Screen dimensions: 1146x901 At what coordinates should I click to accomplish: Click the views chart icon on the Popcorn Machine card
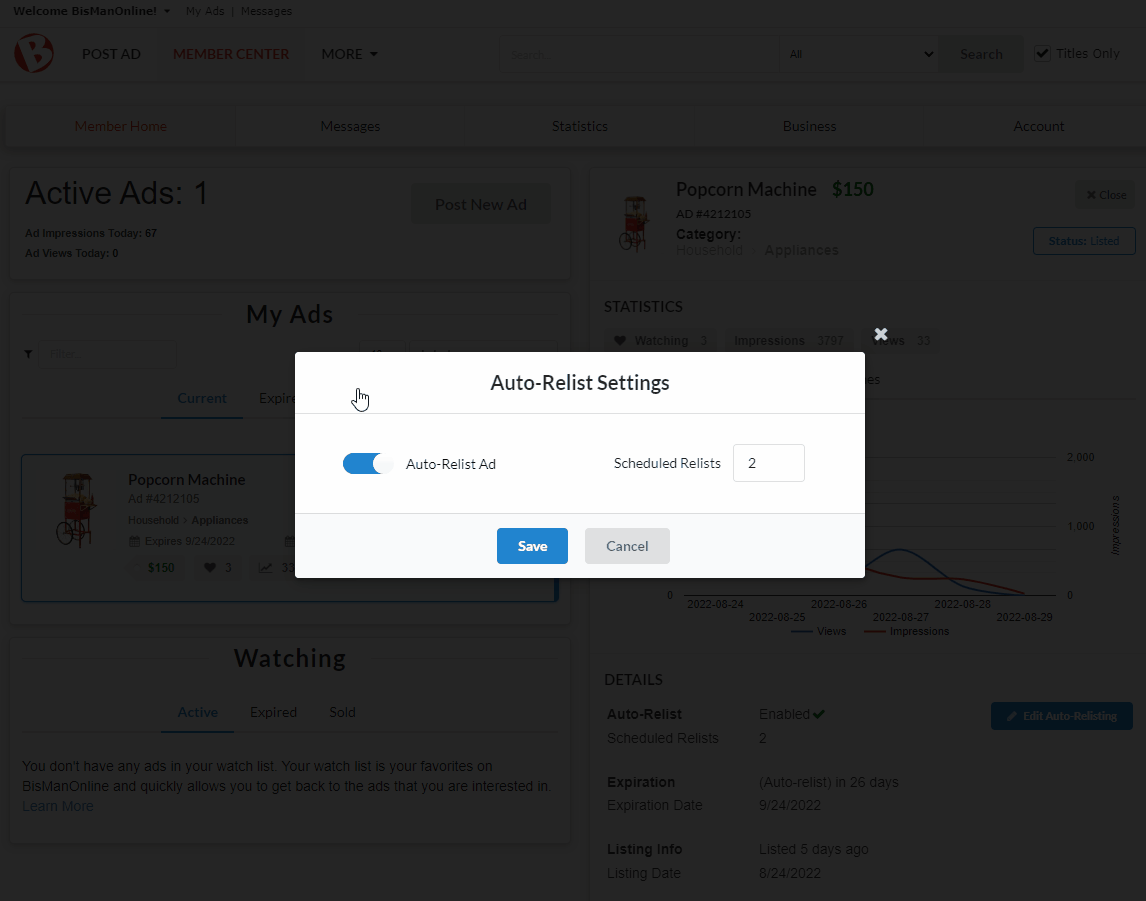(x=265, y=567)
